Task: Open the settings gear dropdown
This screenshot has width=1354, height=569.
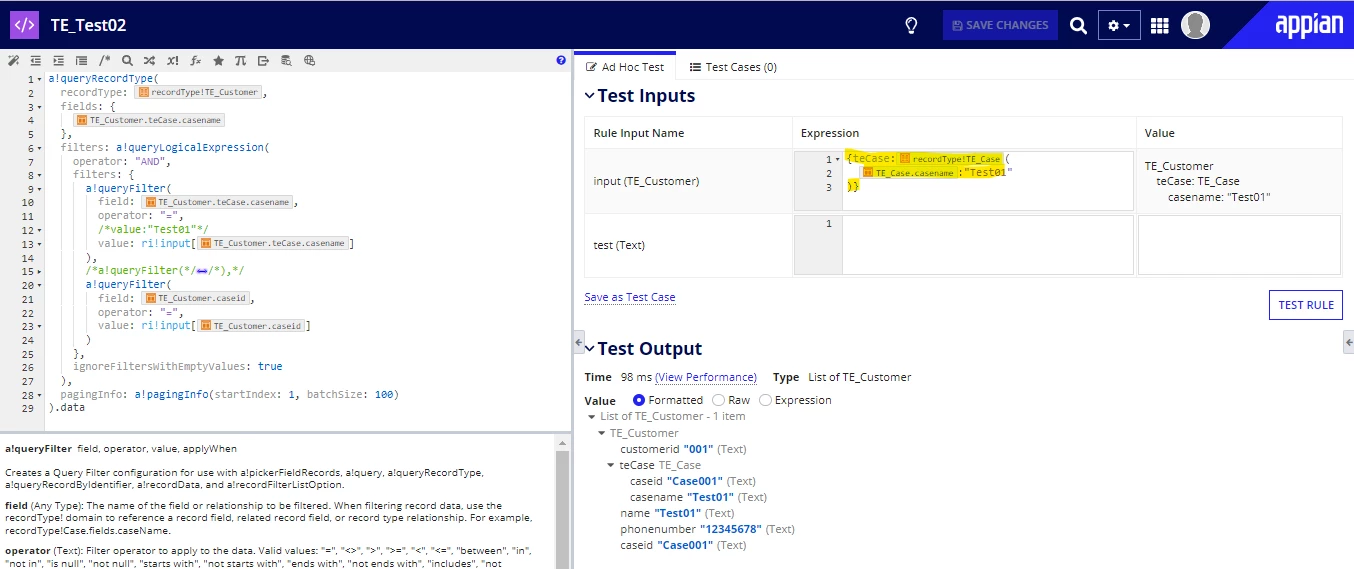Action: tap(1120, 25)
